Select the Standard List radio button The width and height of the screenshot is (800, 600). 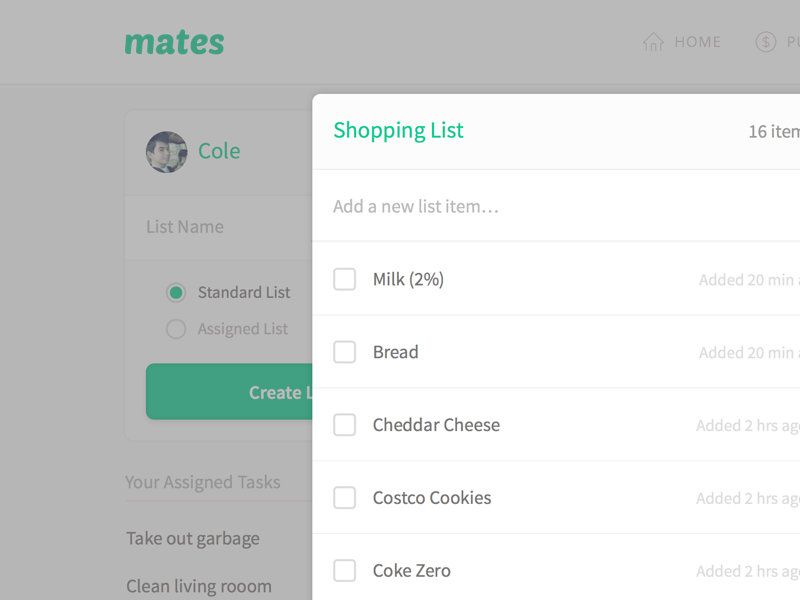(175, 292)
